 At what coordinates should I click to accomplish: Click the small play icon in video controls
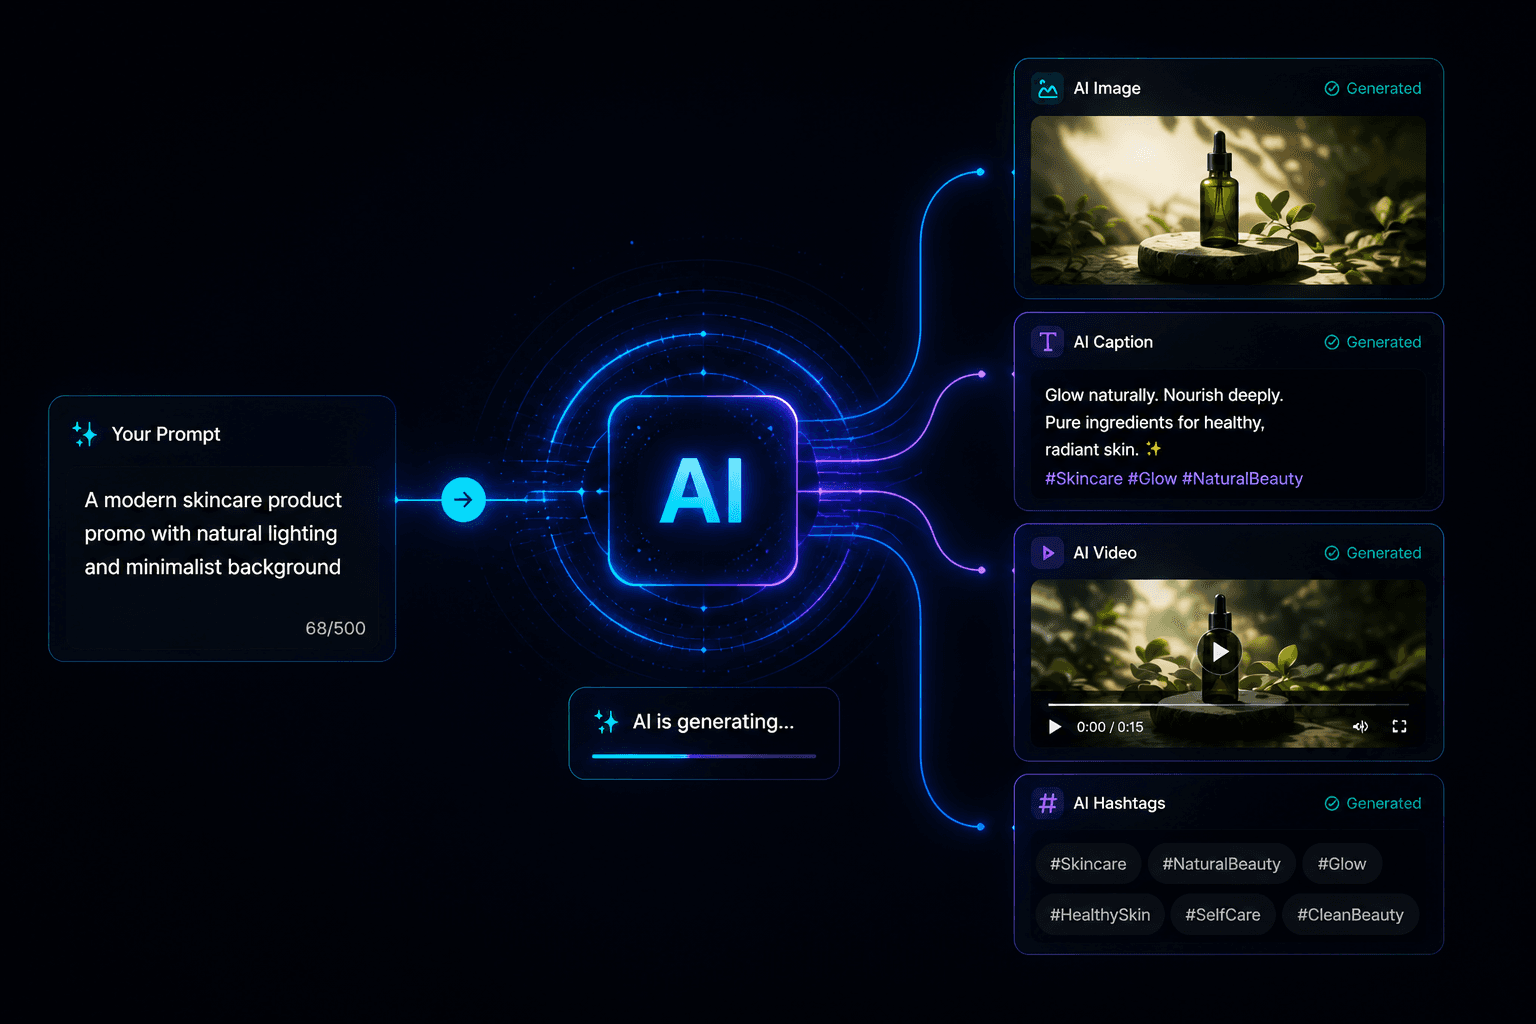click(x=1054, y=727)
